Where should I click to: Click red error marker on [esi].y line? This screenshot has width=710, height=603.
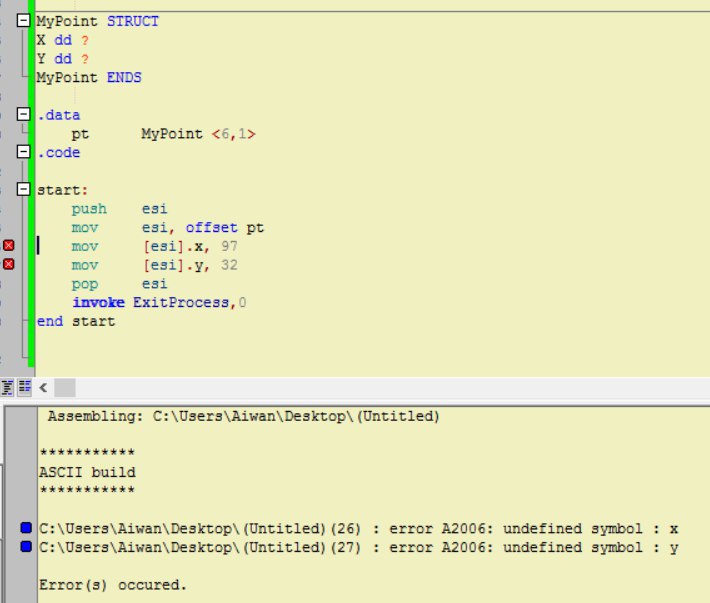(x=9, y=264)
